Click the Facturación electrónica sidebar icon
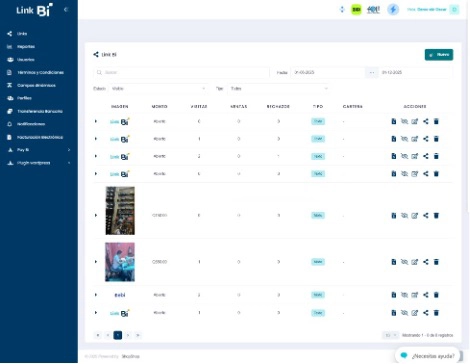The image size is (470, 364). pos(10,137)
